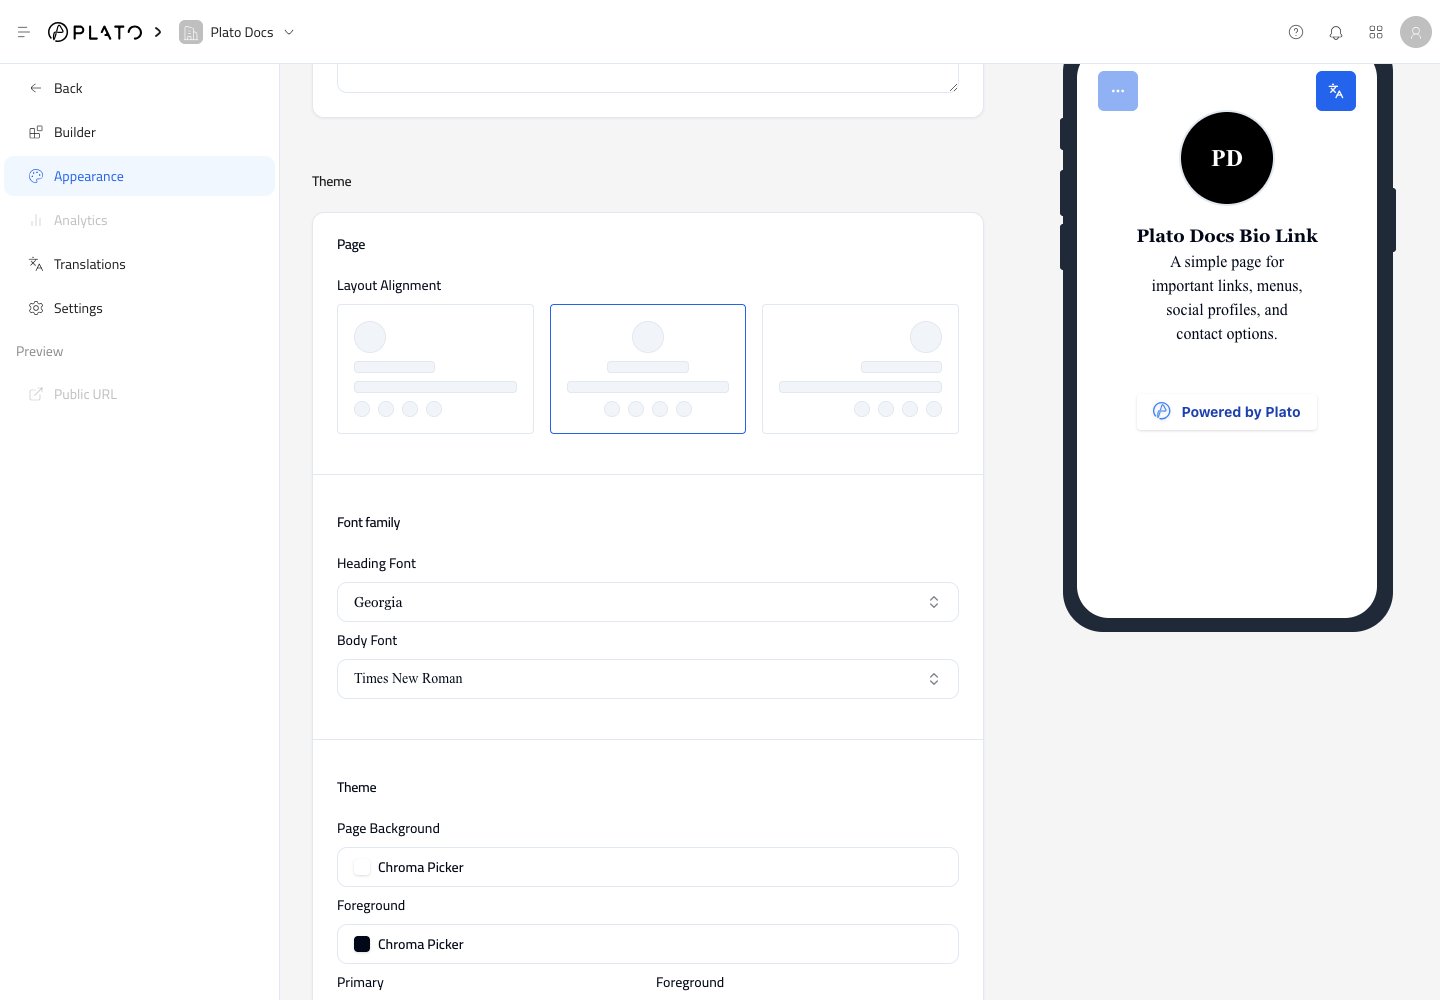Screen dimensions: 1440x1000
Task: Click the Preview sidebar label
Action: point(40,351)
